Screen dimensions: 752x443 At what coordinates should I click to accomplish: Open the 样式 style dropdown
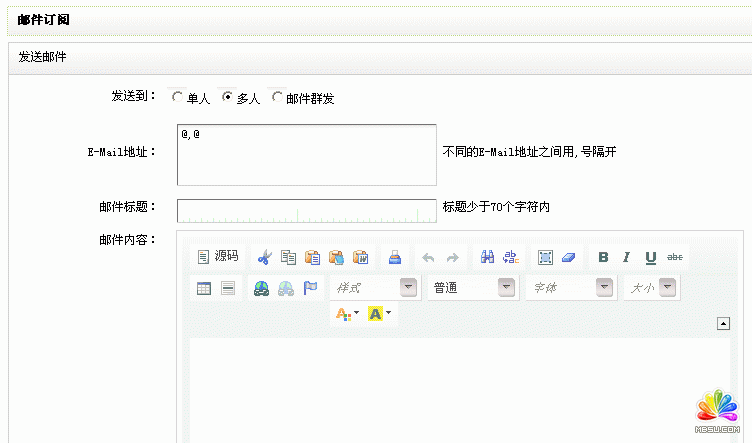click(408, 288)
